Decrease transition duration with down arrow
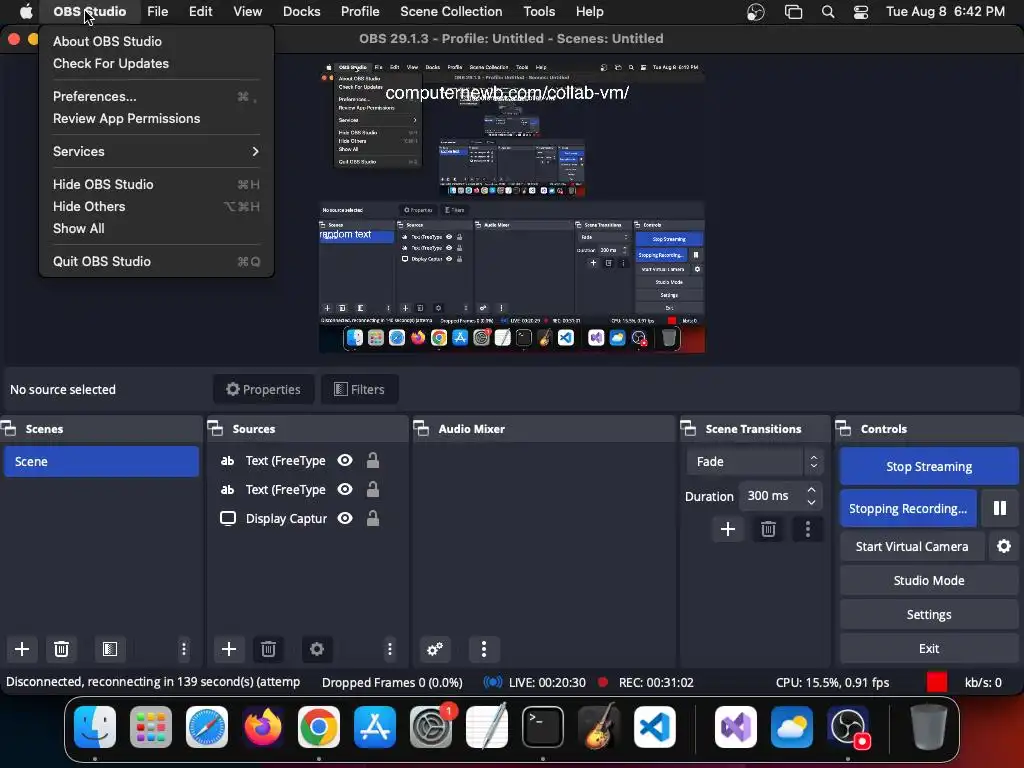 coord(811,502)
